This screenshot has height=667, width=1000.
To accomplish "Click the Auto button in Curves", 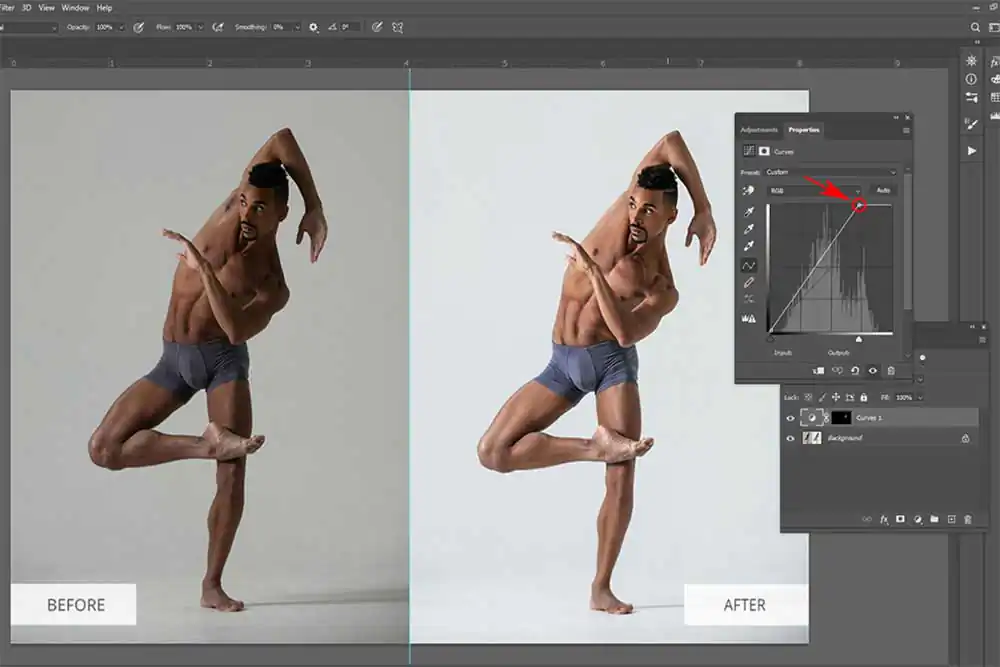I will (884, 190).
